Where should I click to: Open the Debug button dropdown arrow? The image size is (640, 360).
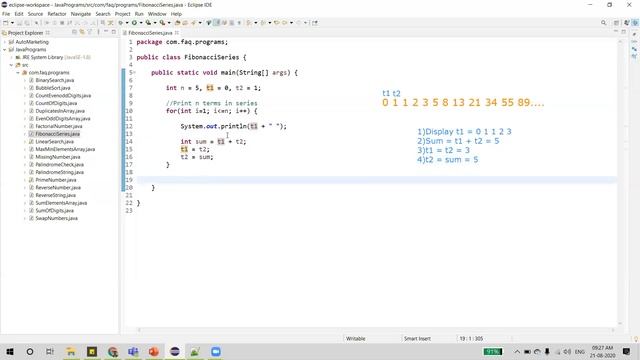pyautogui.click(x=127, y=23)
